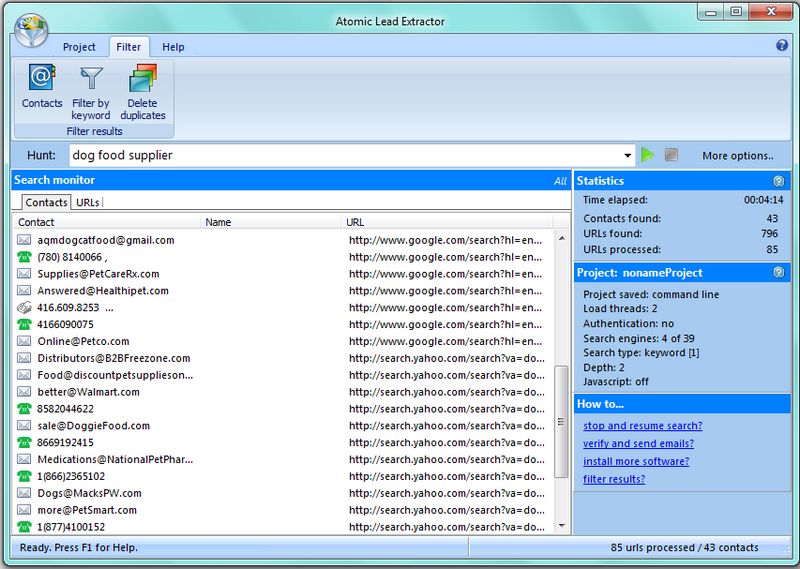Screen dimensions: 800x569
Task: Click fax icon beside 416.609.8253
Action: tap(24, 307)
